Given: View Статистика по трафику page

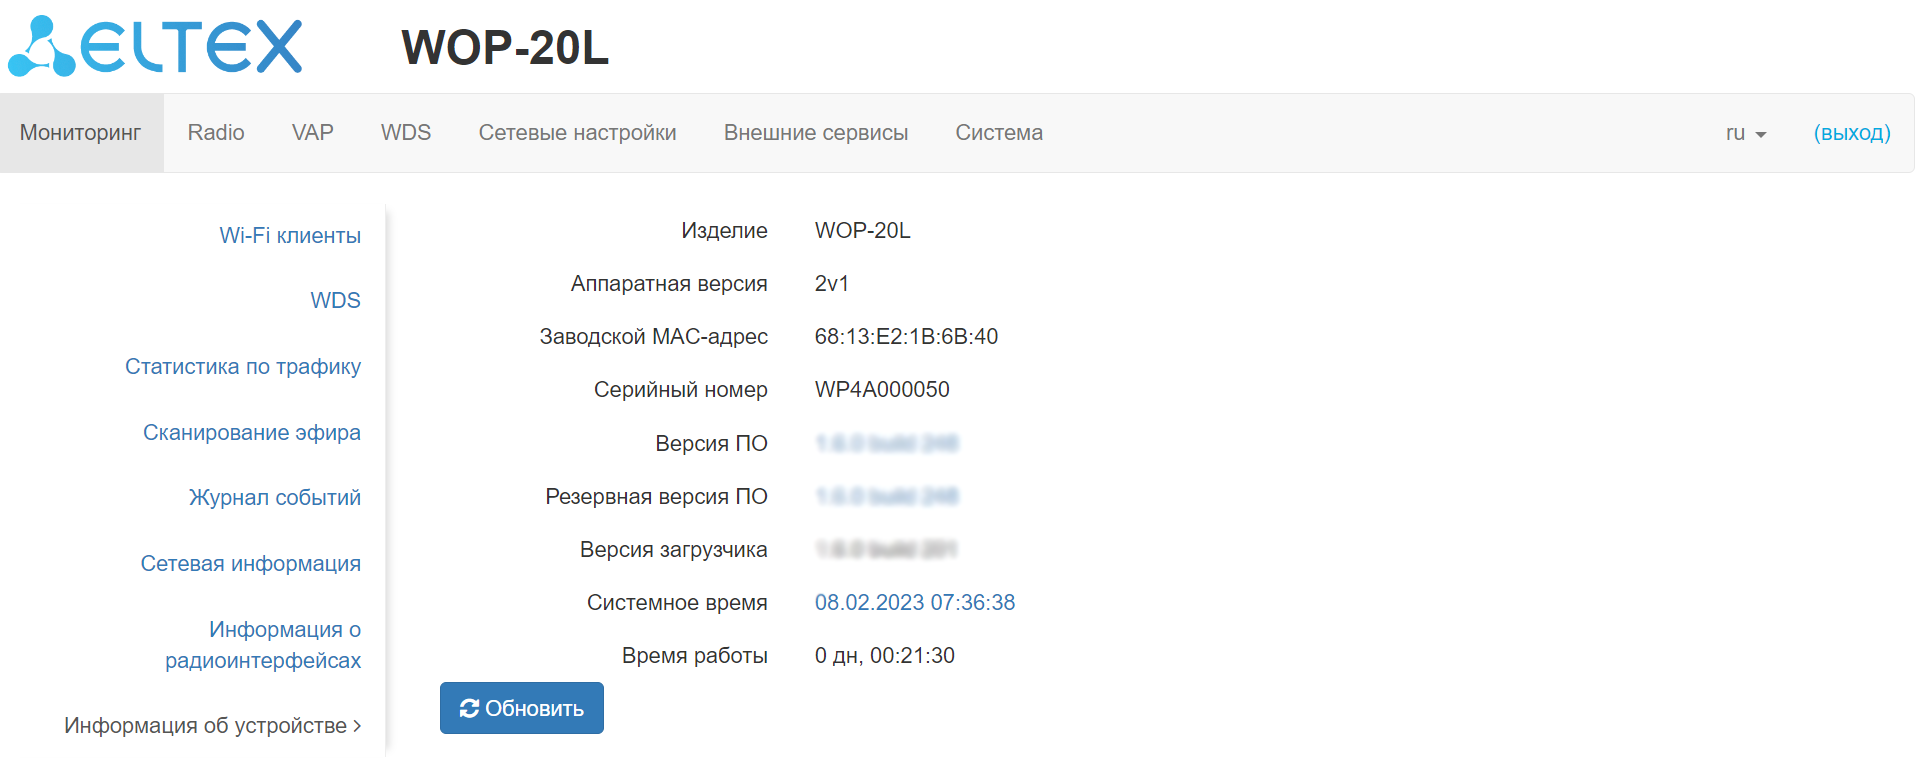Looking at the screenshot, I should [243, 367].
